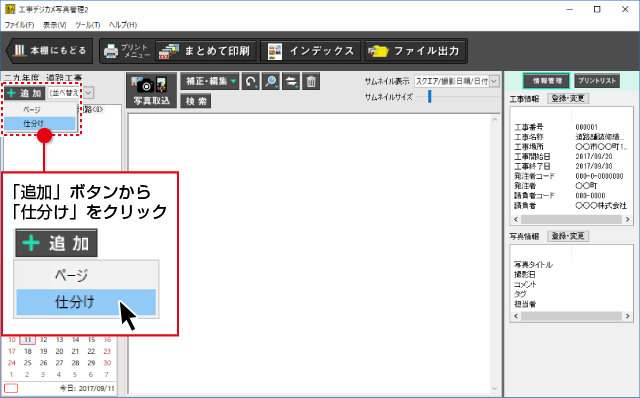Open the 並べ替え dropdown arrow
640x398 pixels.
(89, 93)
